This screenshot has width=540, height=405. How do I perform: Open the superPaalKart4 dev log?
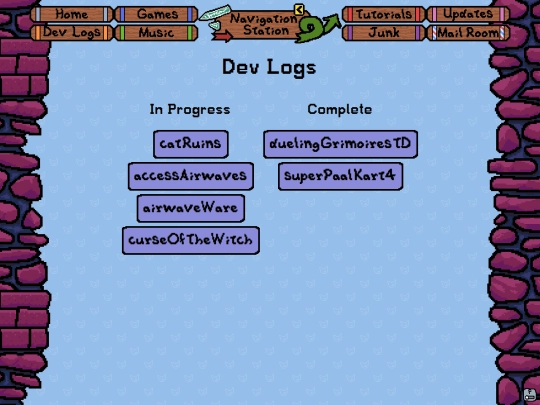pos(341,176)
